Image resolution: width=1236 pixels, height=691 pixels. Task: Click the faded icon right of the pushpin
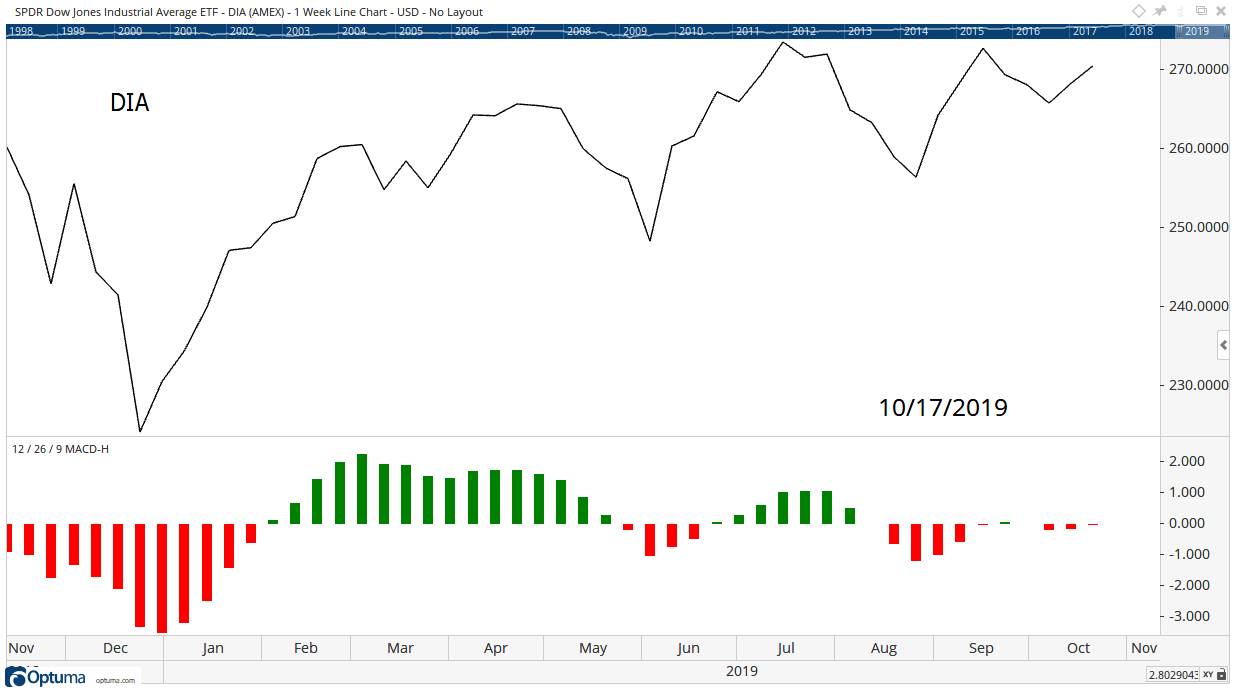(1180, 11)
